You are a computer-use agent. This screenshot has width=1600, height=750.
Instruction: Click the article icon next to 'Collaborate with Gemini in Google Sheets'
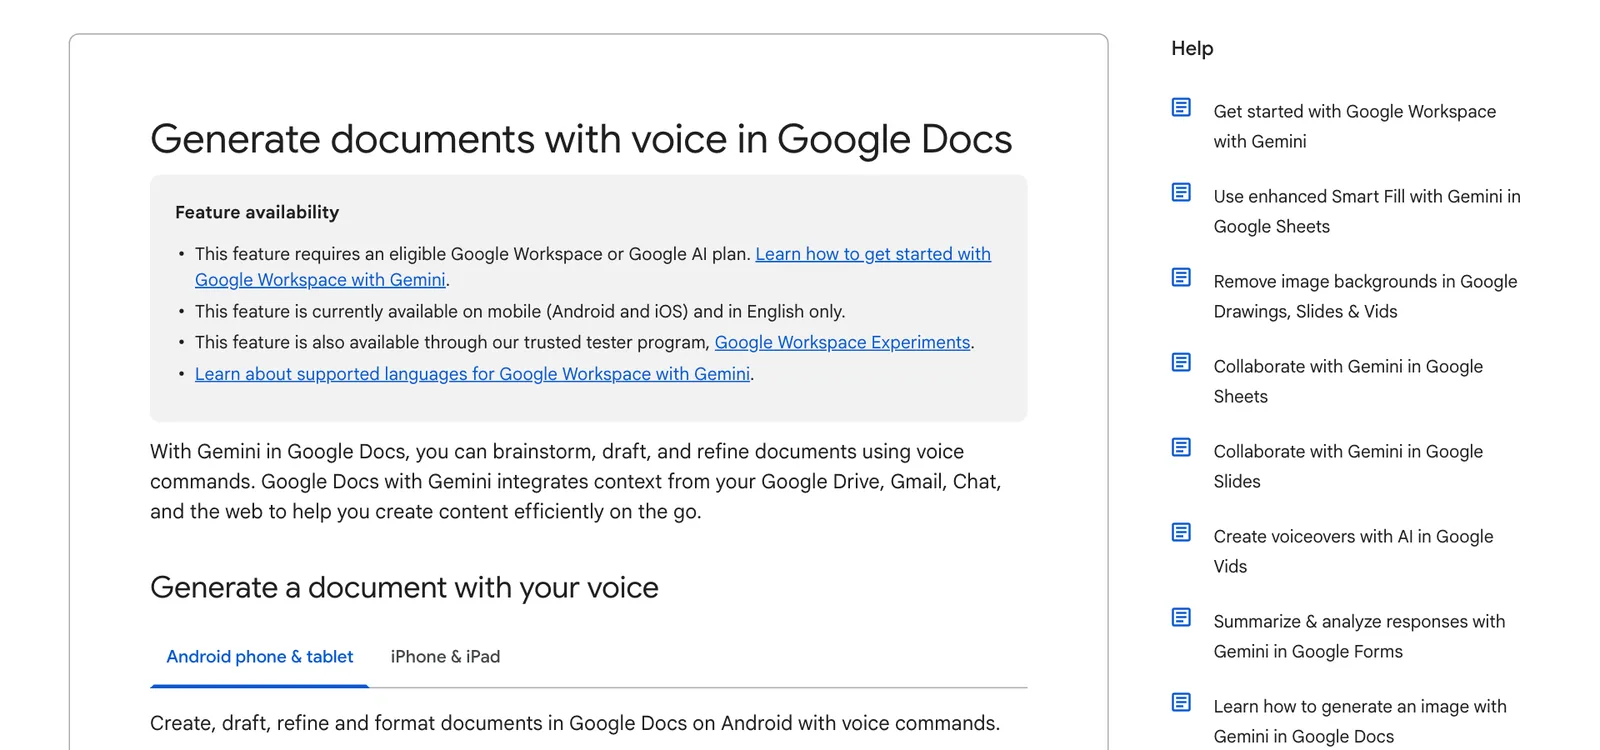pos(1181,362)
